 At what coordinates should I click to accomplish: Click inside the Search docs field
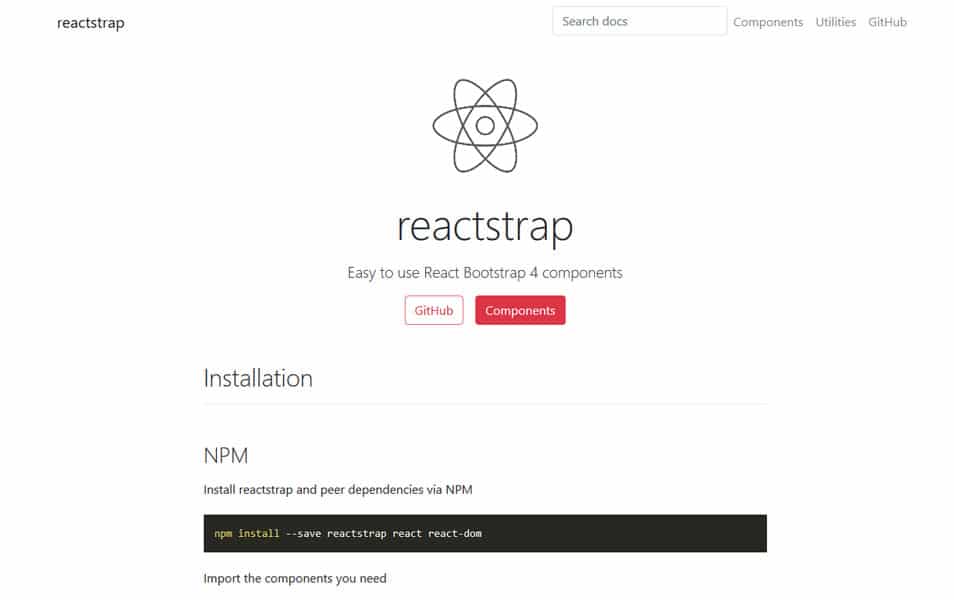click(639, 20)
